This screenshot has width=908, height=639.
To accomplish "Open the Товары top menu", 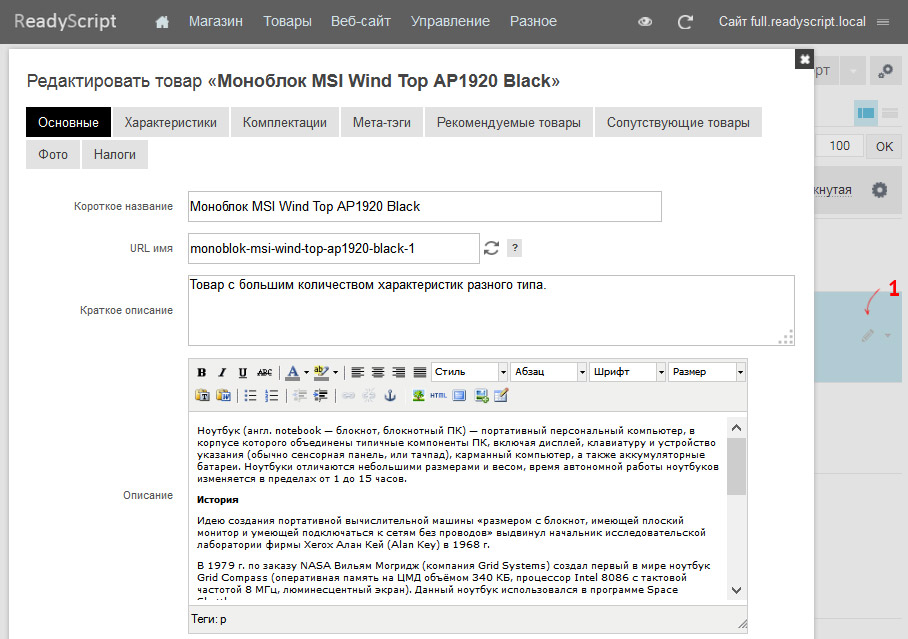I will pyautogui.click(x=287, y=21).
